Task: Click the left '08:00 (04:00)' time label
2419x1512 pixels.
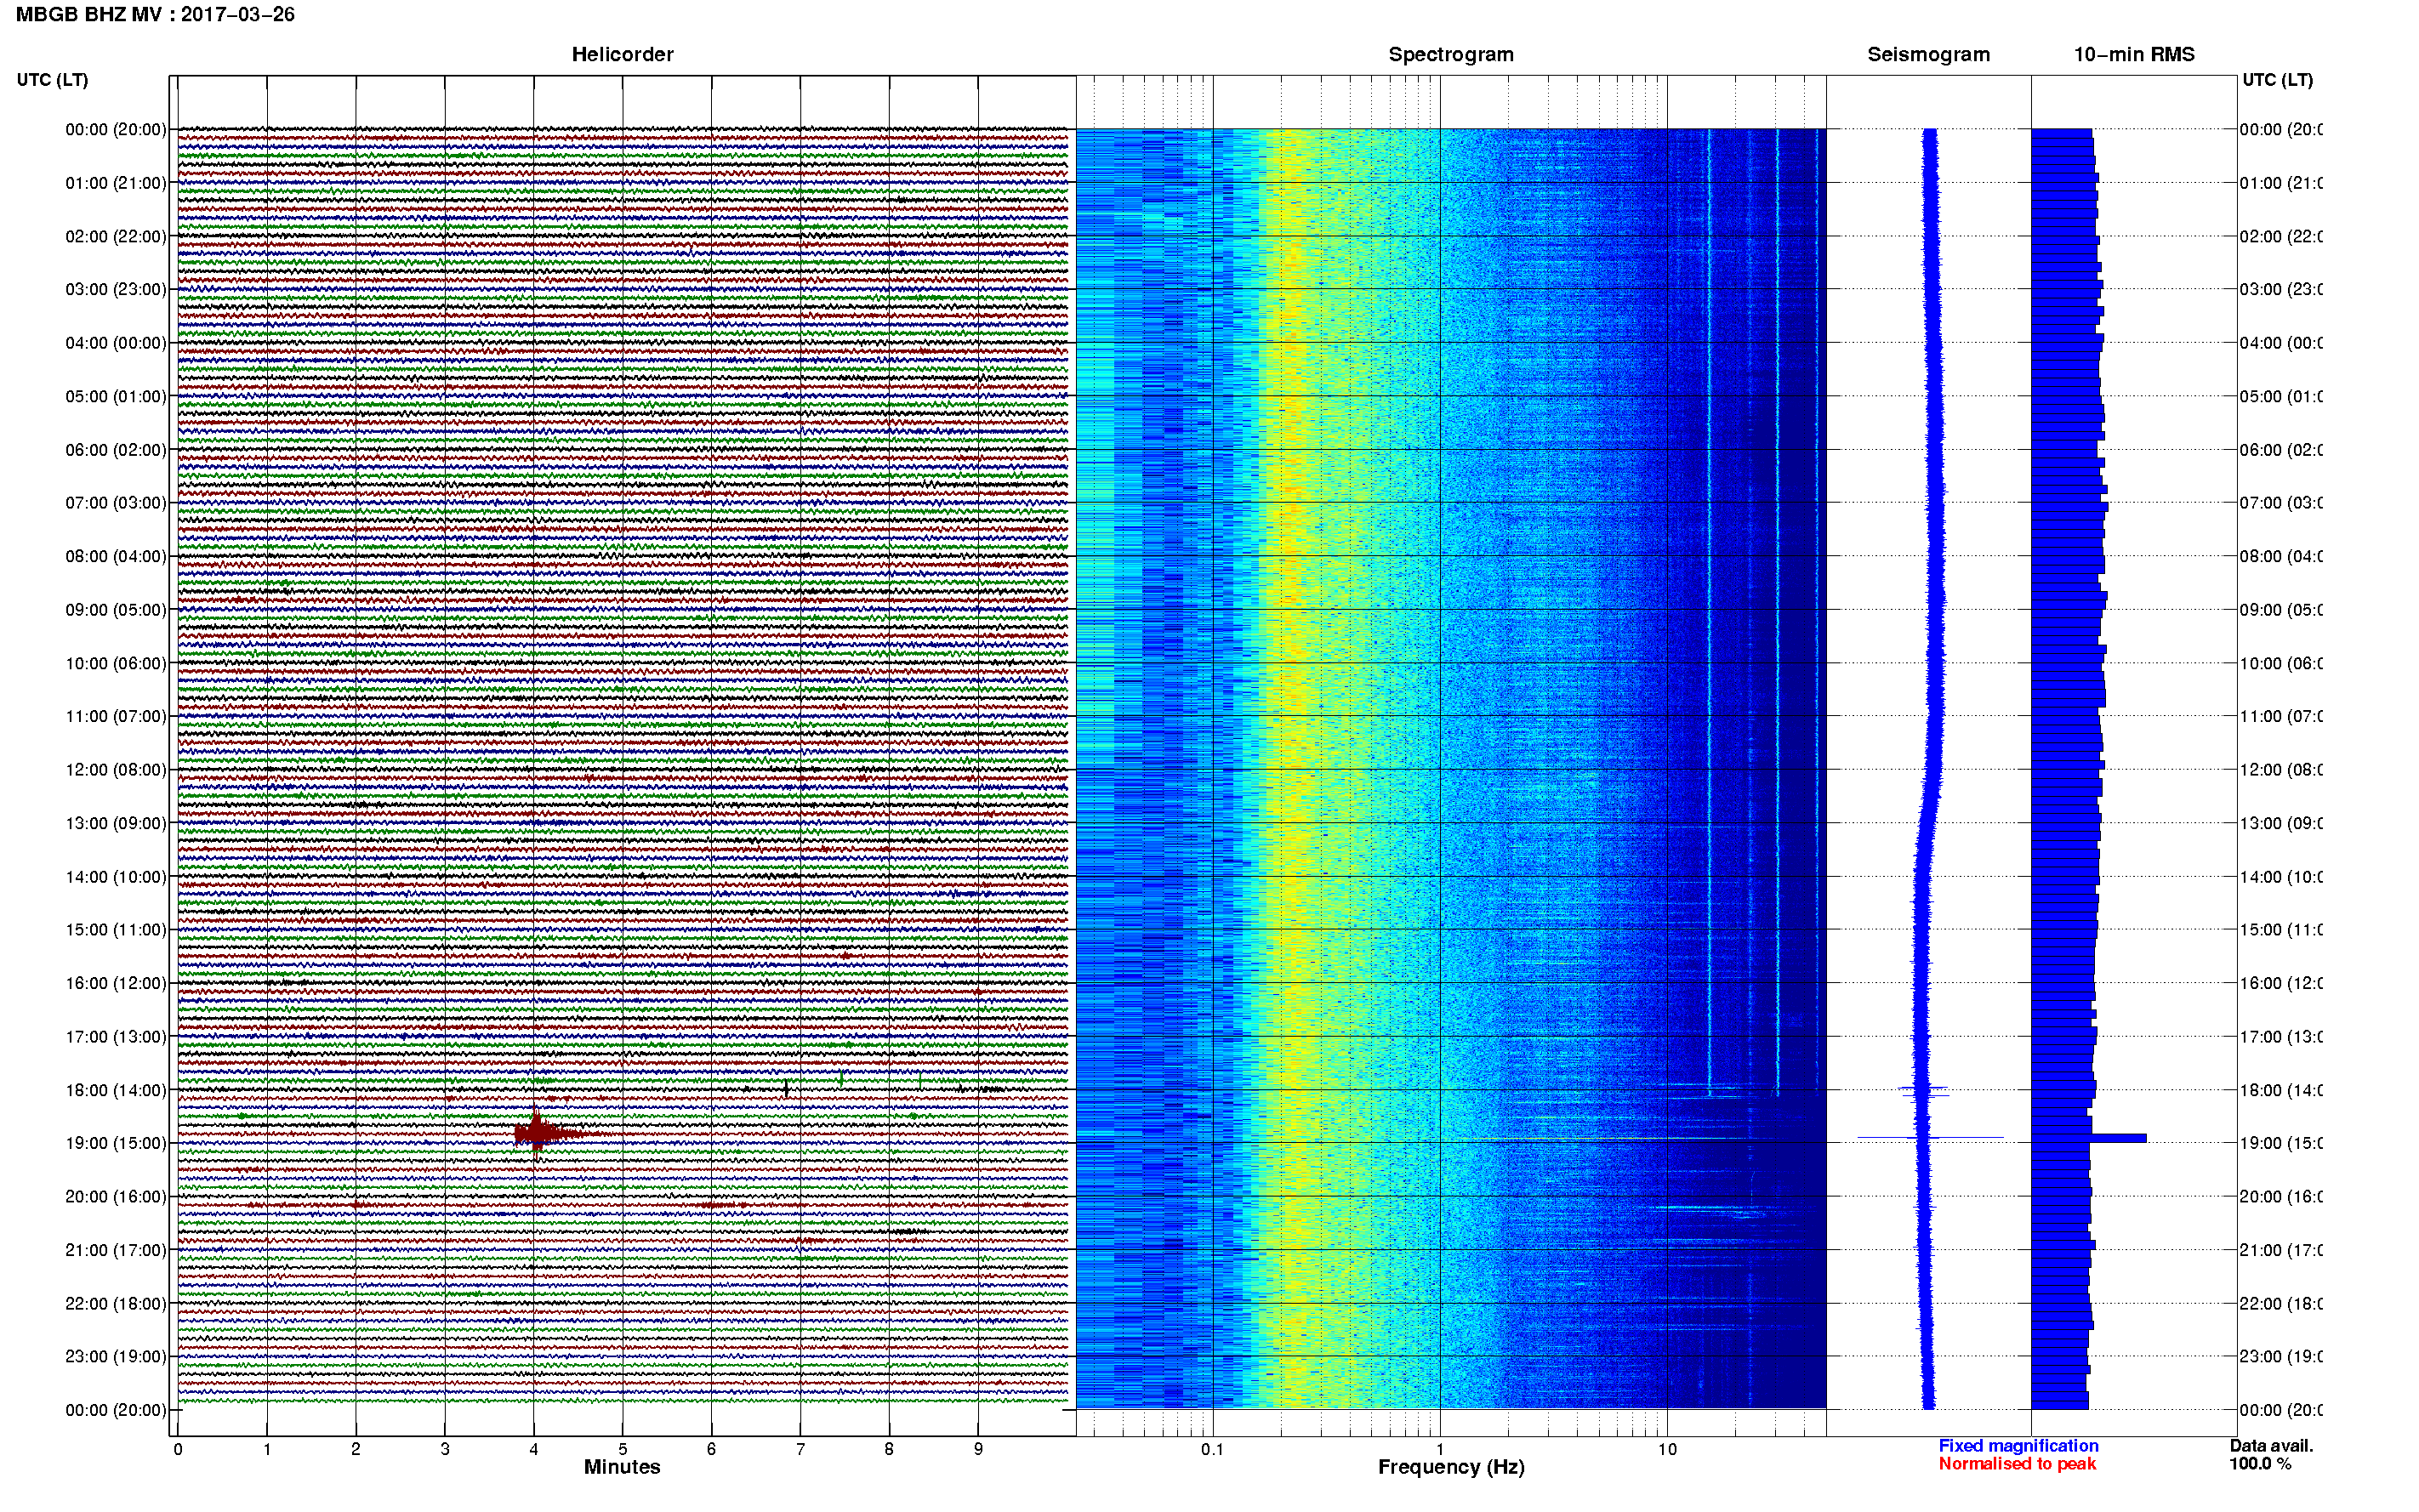Action: (116, 556)
